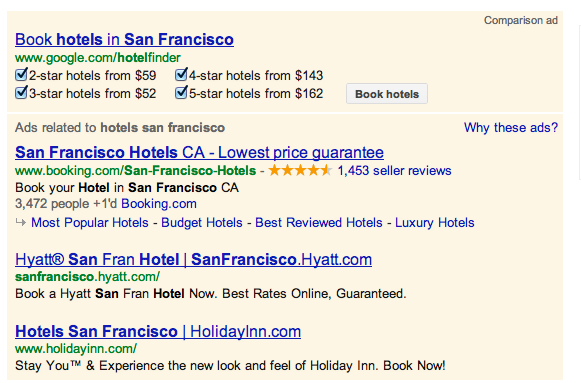Uncheck the 2-star hotels from $59 checkbox

click(21, 75)
